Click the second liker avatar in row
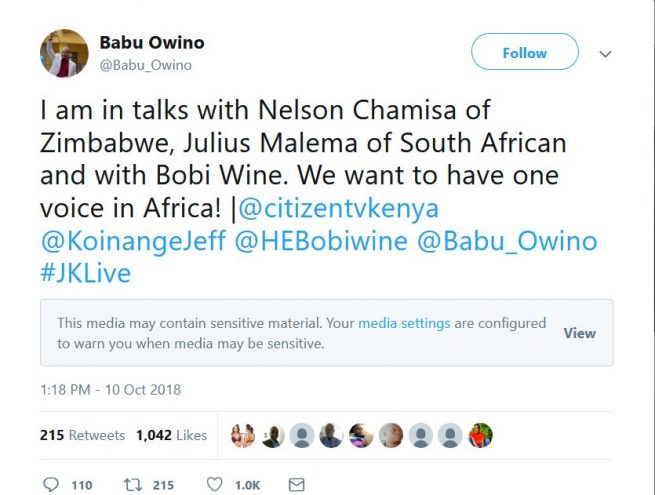 pos(272,435)
